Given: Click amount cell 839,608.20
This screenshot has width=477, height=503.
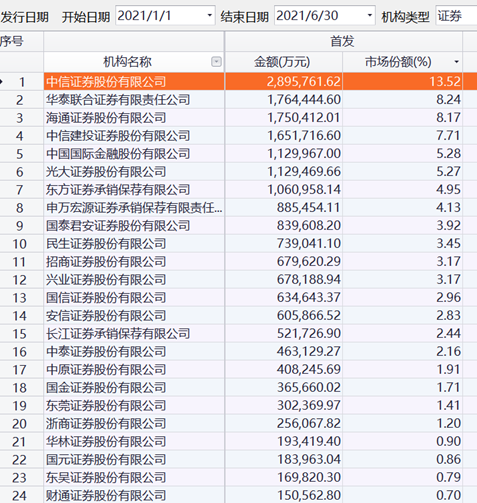Looking at the screenshot, I should 284,226.
